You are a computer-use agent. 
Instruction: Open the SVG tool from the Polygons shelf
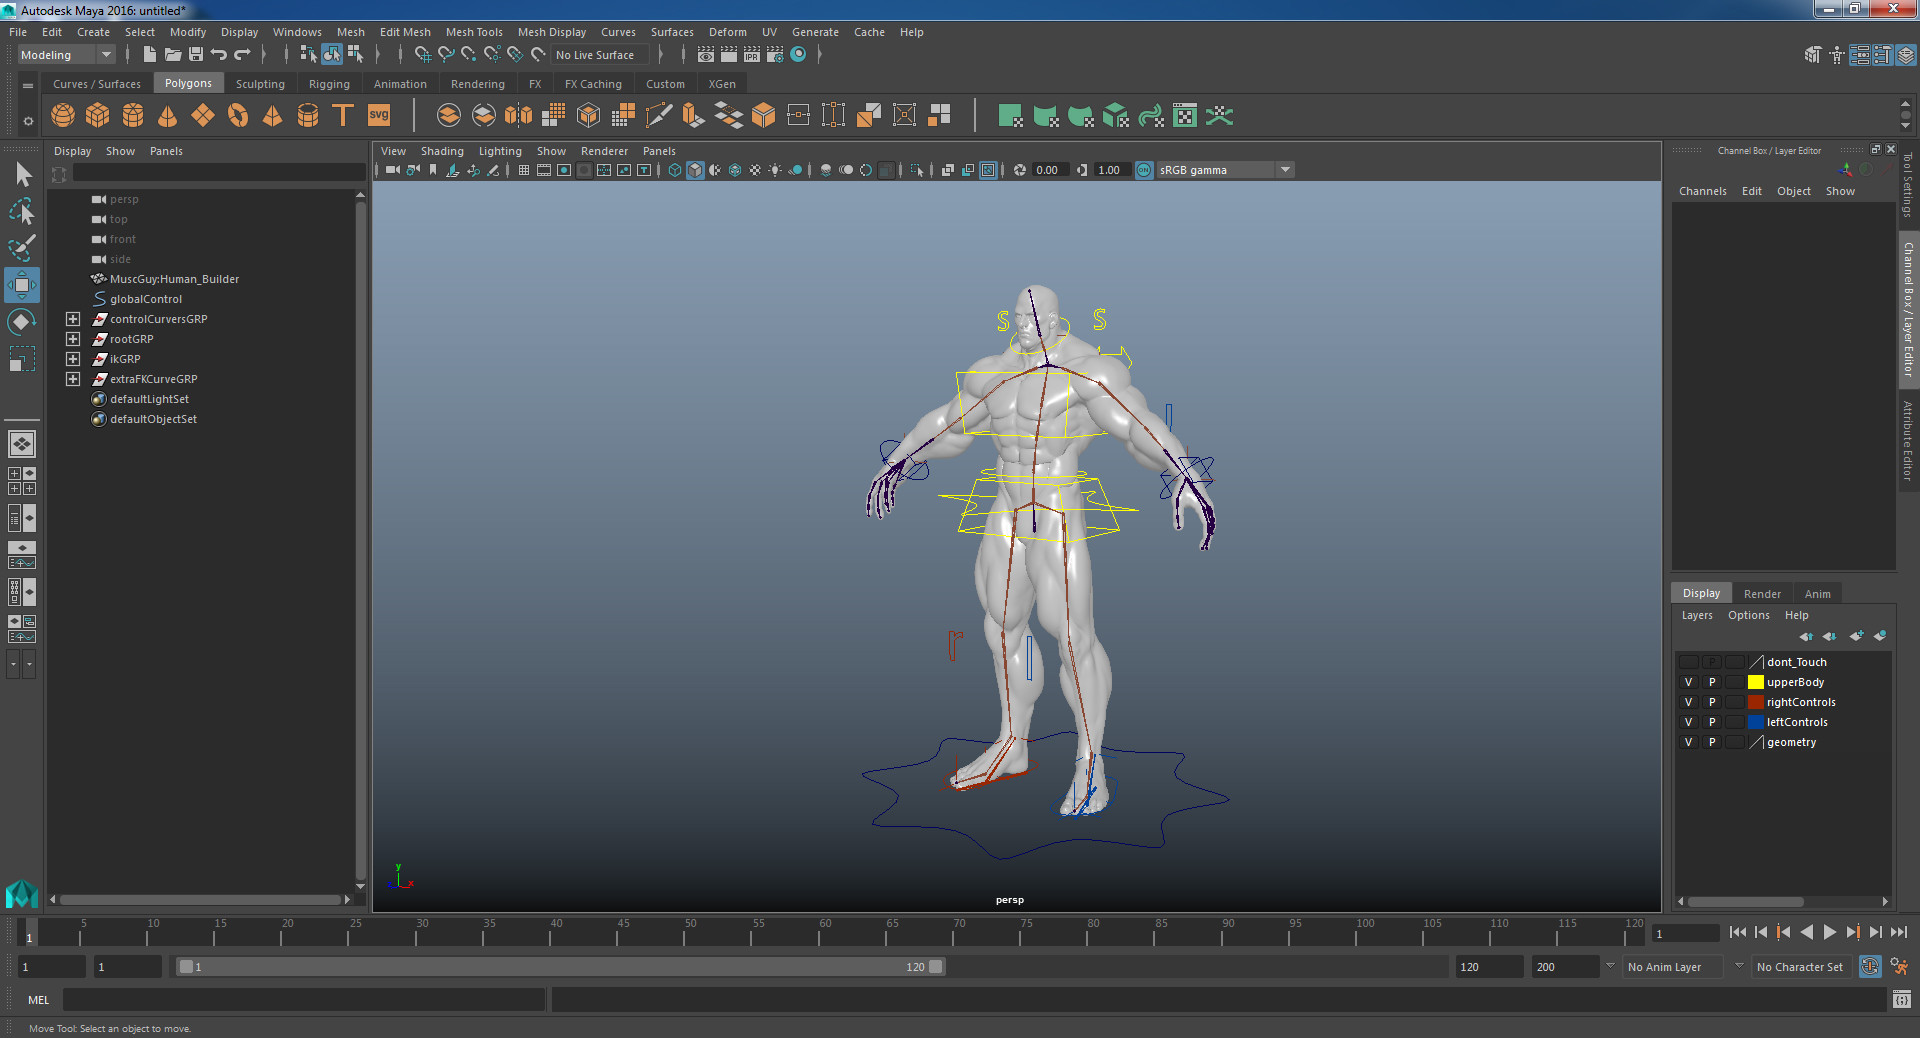coord(378,115)
